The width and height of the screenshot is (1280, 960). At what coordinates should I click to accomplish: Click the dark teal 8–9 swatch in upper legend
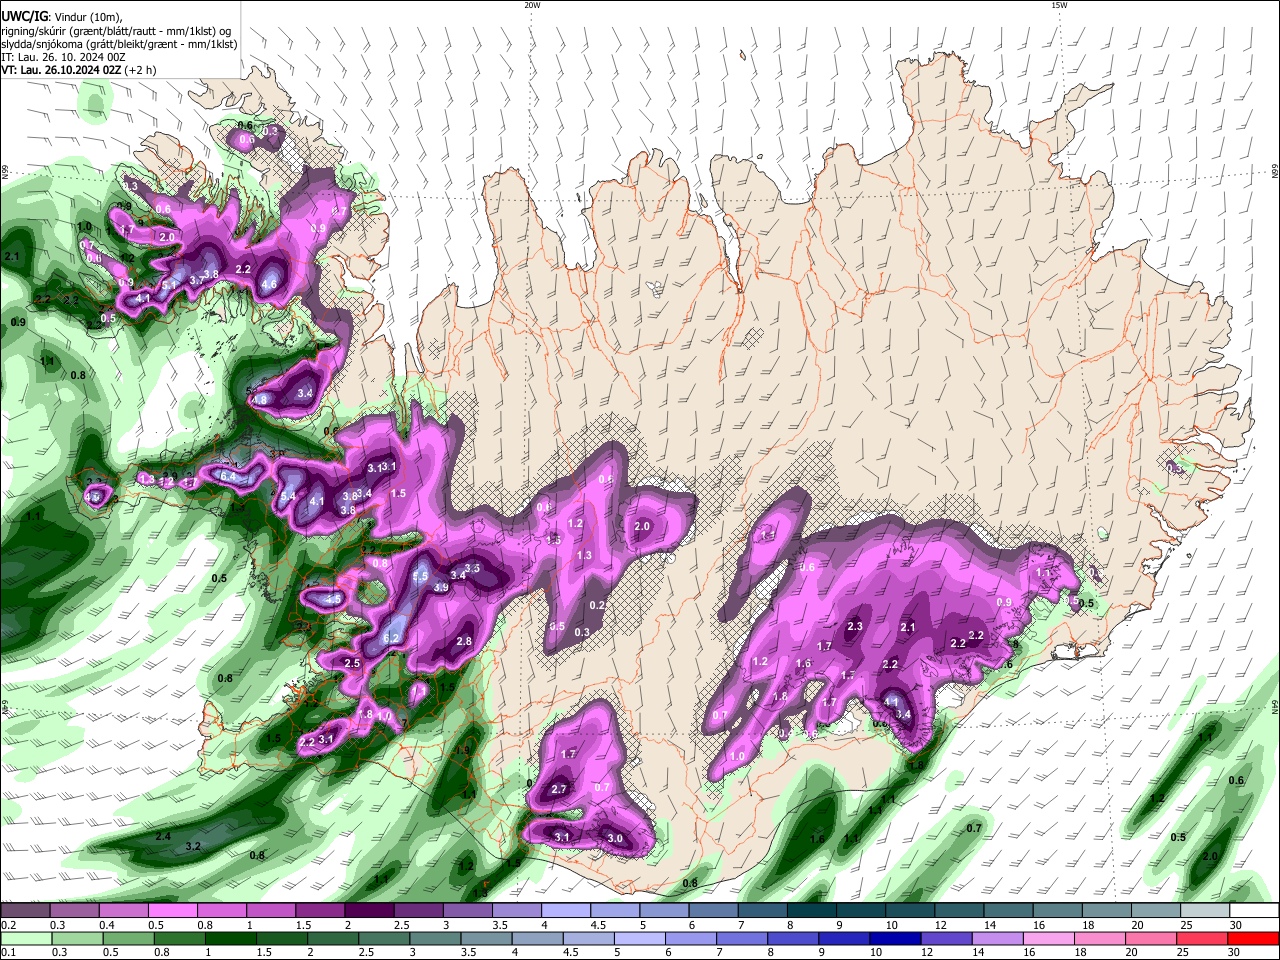812,911
